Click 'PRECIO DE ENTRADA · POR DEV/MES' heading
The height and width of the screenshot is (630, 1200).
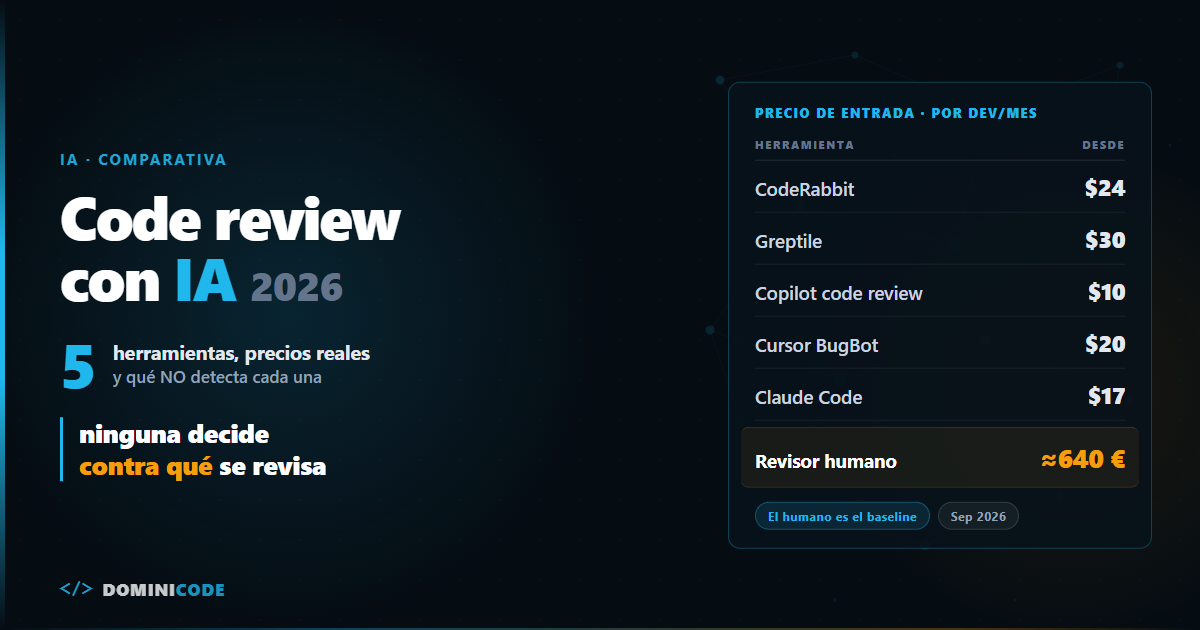(896, 113)
